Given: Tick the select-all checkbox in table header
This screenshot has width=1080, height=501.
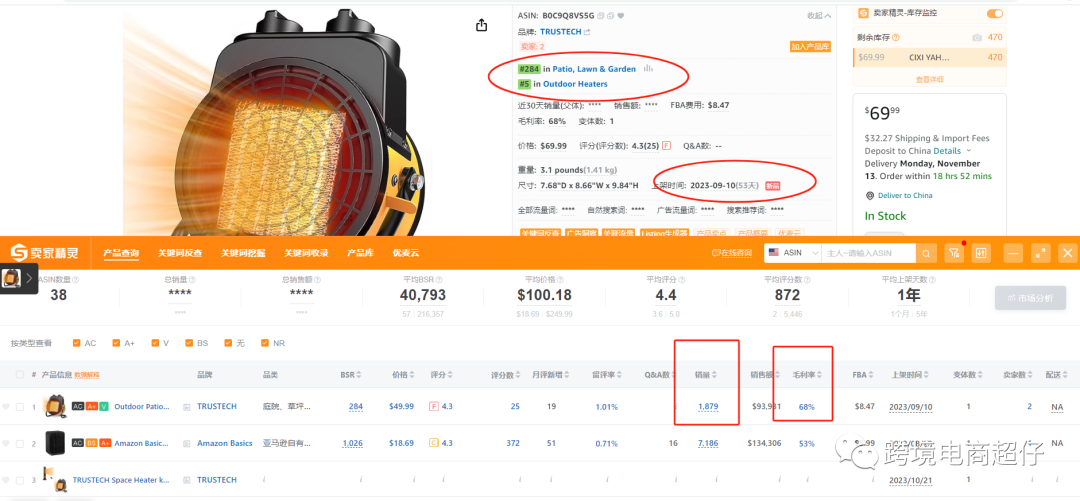Looking at the screenshot, I should click(x=20, y=375).
